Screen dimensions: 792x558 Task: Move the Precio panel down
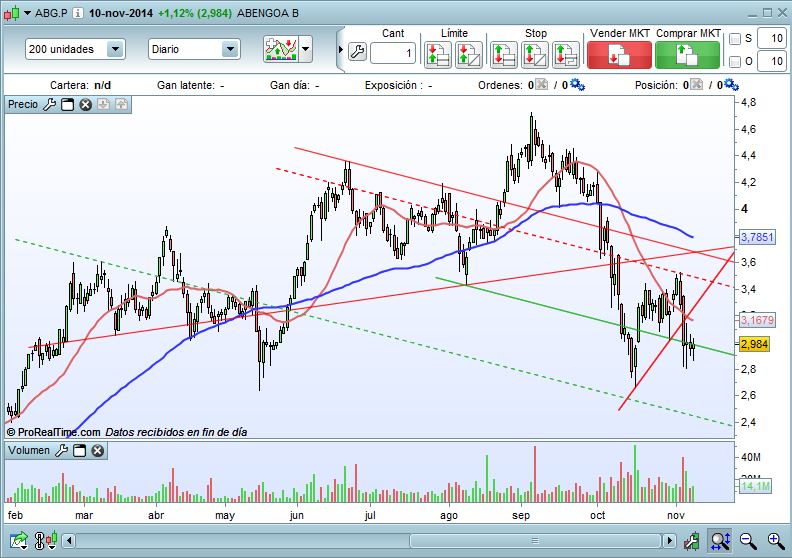pos(104,105)
